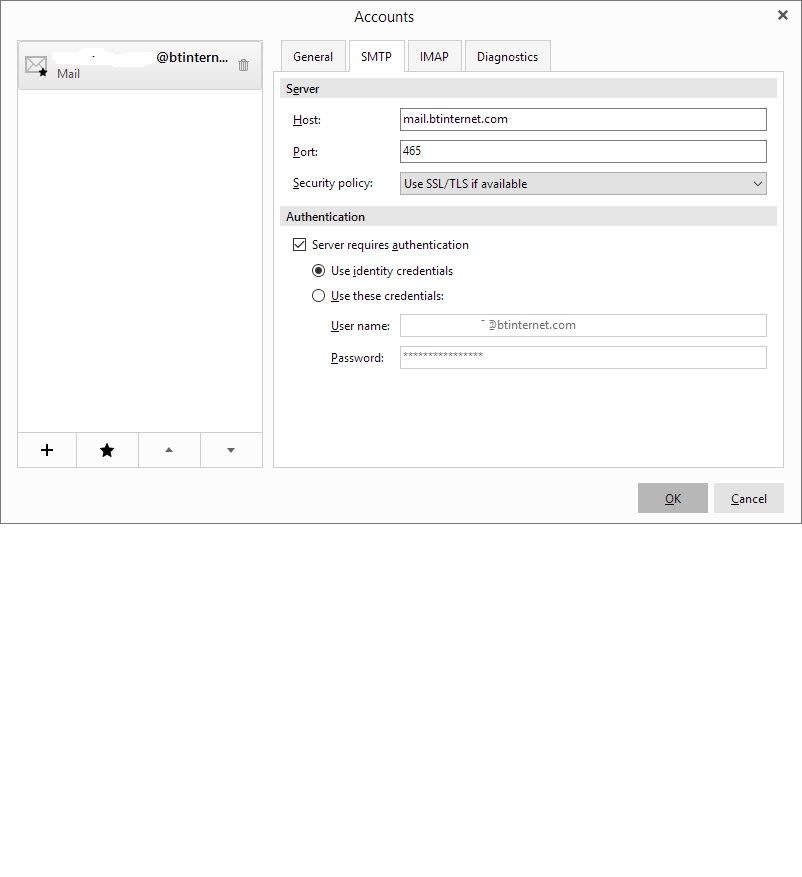
Task: Move account down in list
Action: point(231,450)
